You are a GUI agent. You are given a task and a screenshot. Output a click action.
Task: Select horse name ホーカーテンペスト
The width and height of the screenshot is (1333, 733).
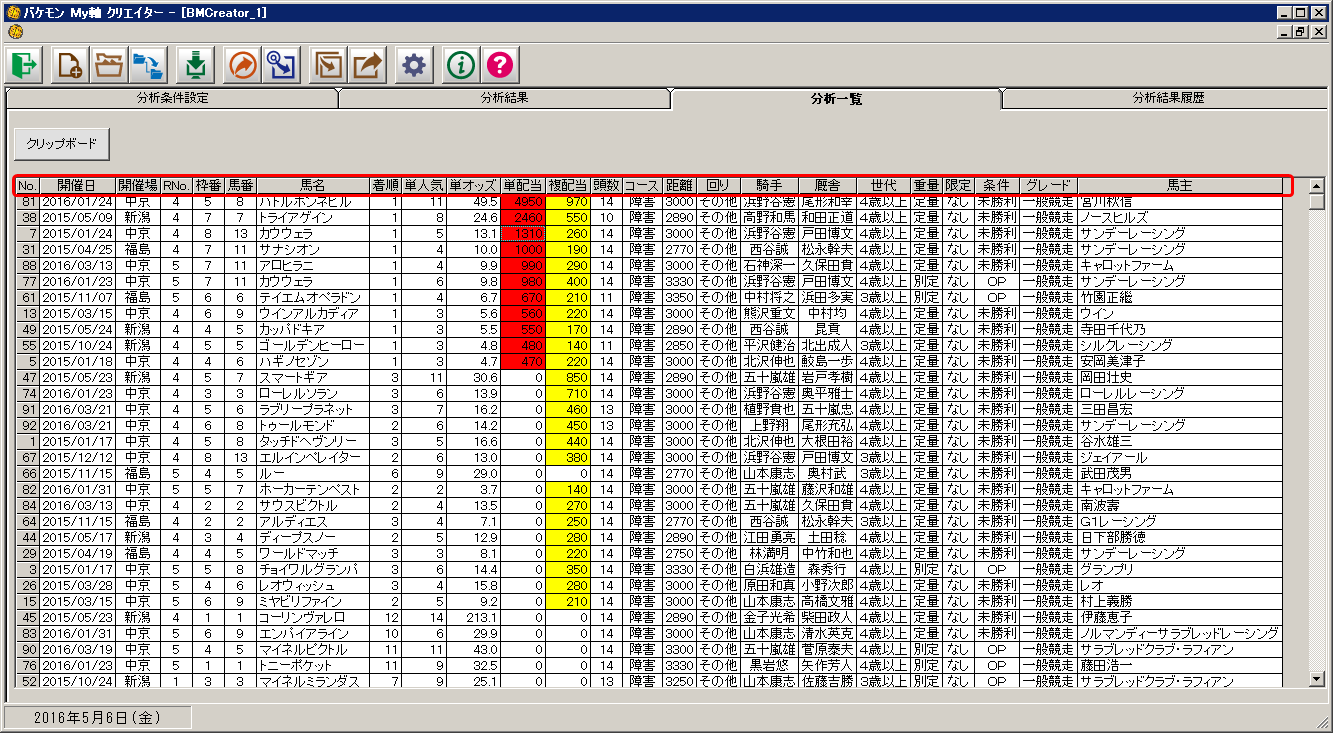312,489
